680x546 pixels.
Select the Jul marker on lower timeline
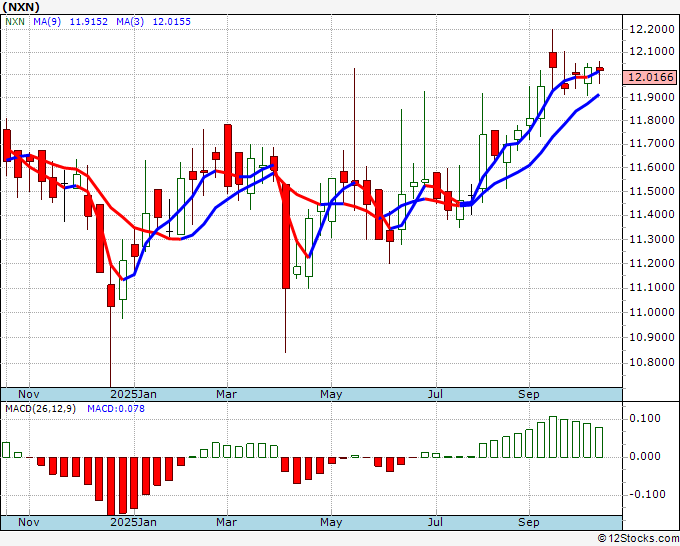tap(435, 522)
